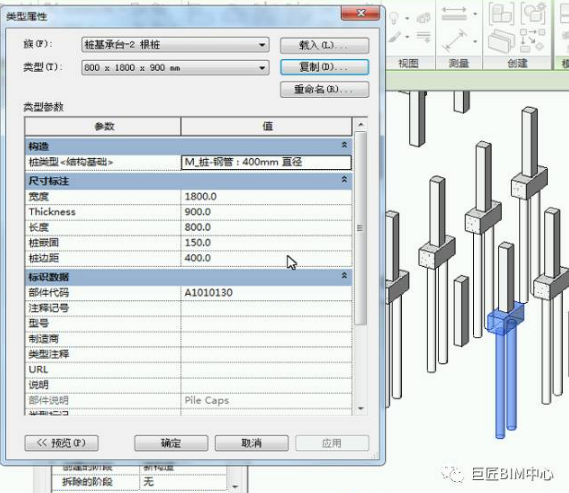Click the 载入(L)... load button
Viewport: 569px width, 493px height.
324,45
